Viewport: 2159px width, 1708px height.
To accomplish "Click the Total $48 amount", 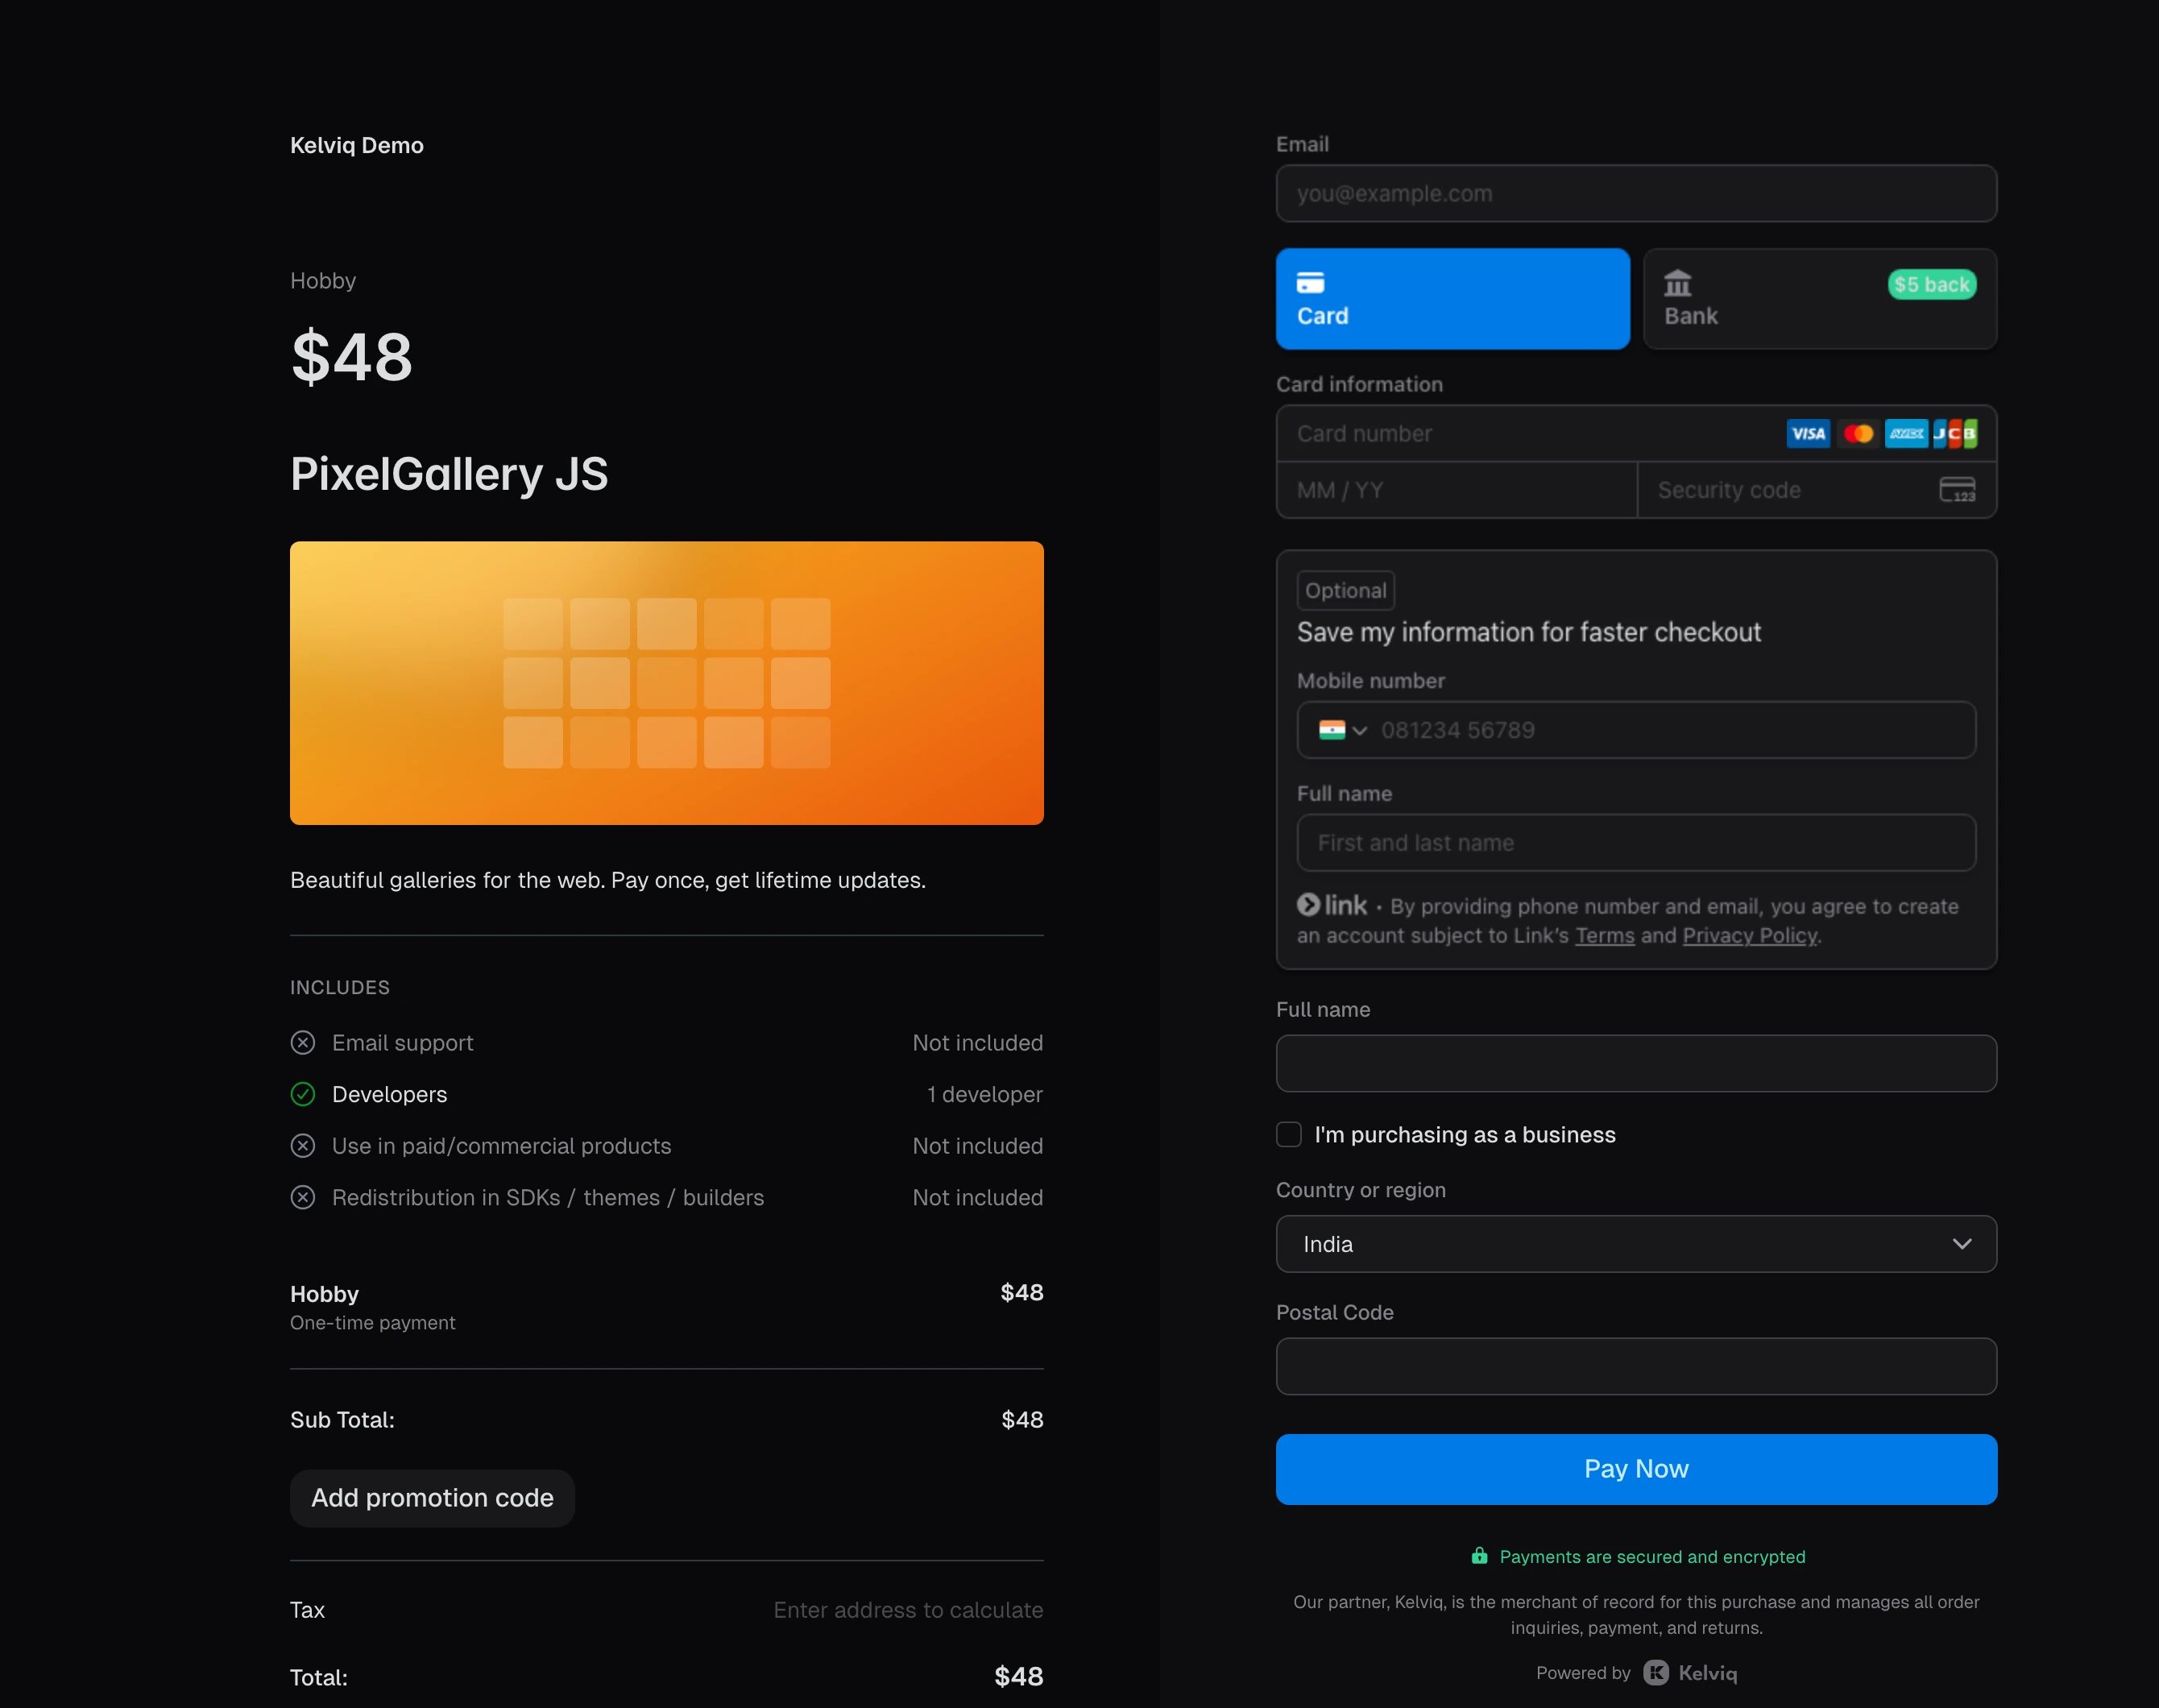I will pyautogui.click(x=1019, y=1677).
